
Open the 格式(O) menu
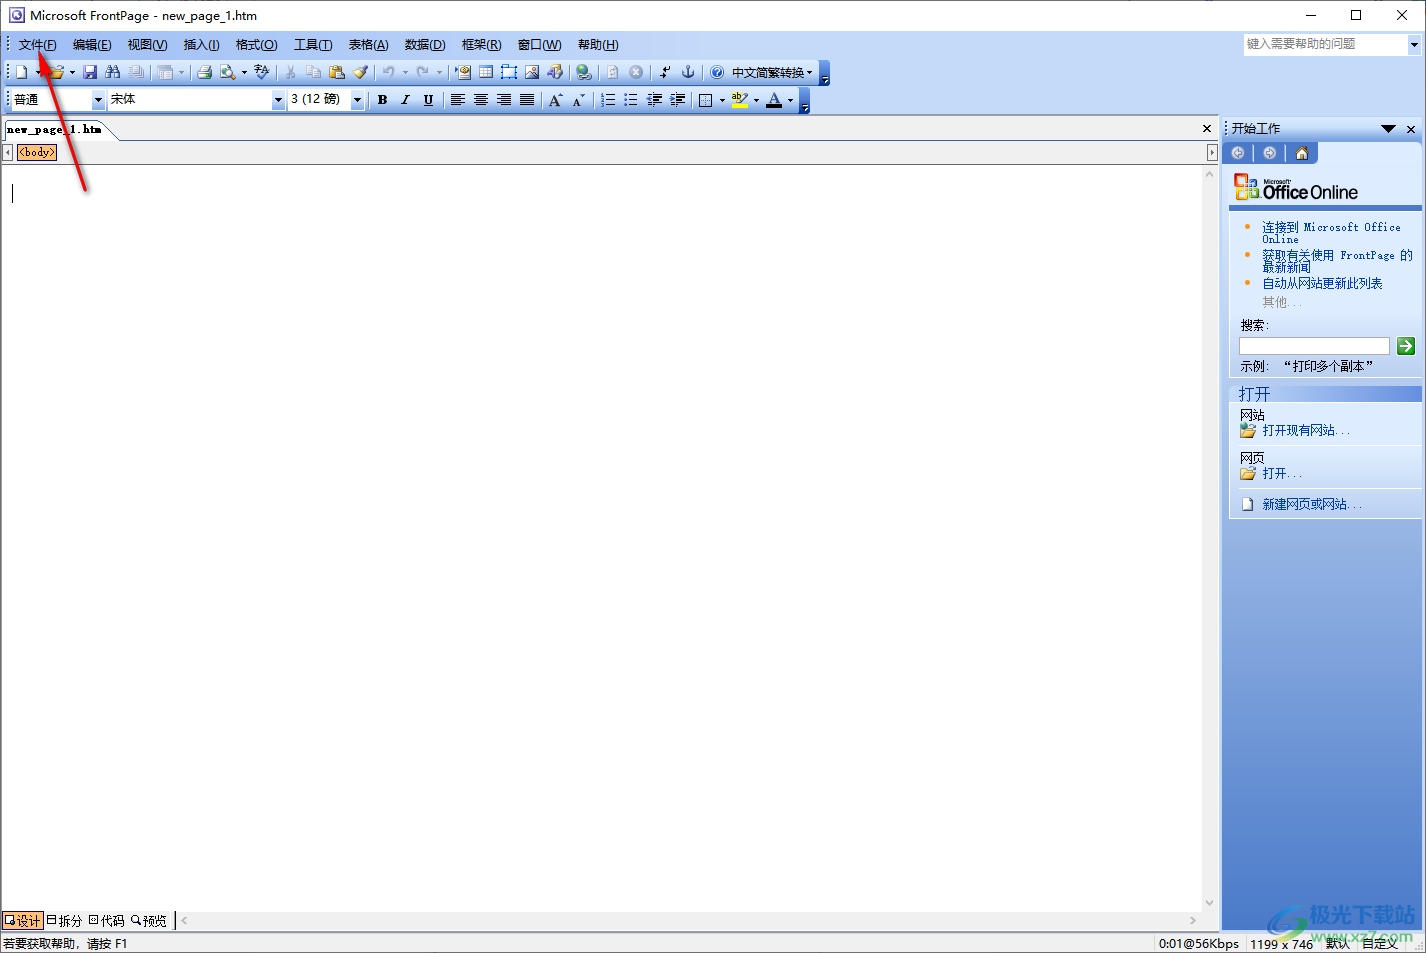[x=256, y=45]
